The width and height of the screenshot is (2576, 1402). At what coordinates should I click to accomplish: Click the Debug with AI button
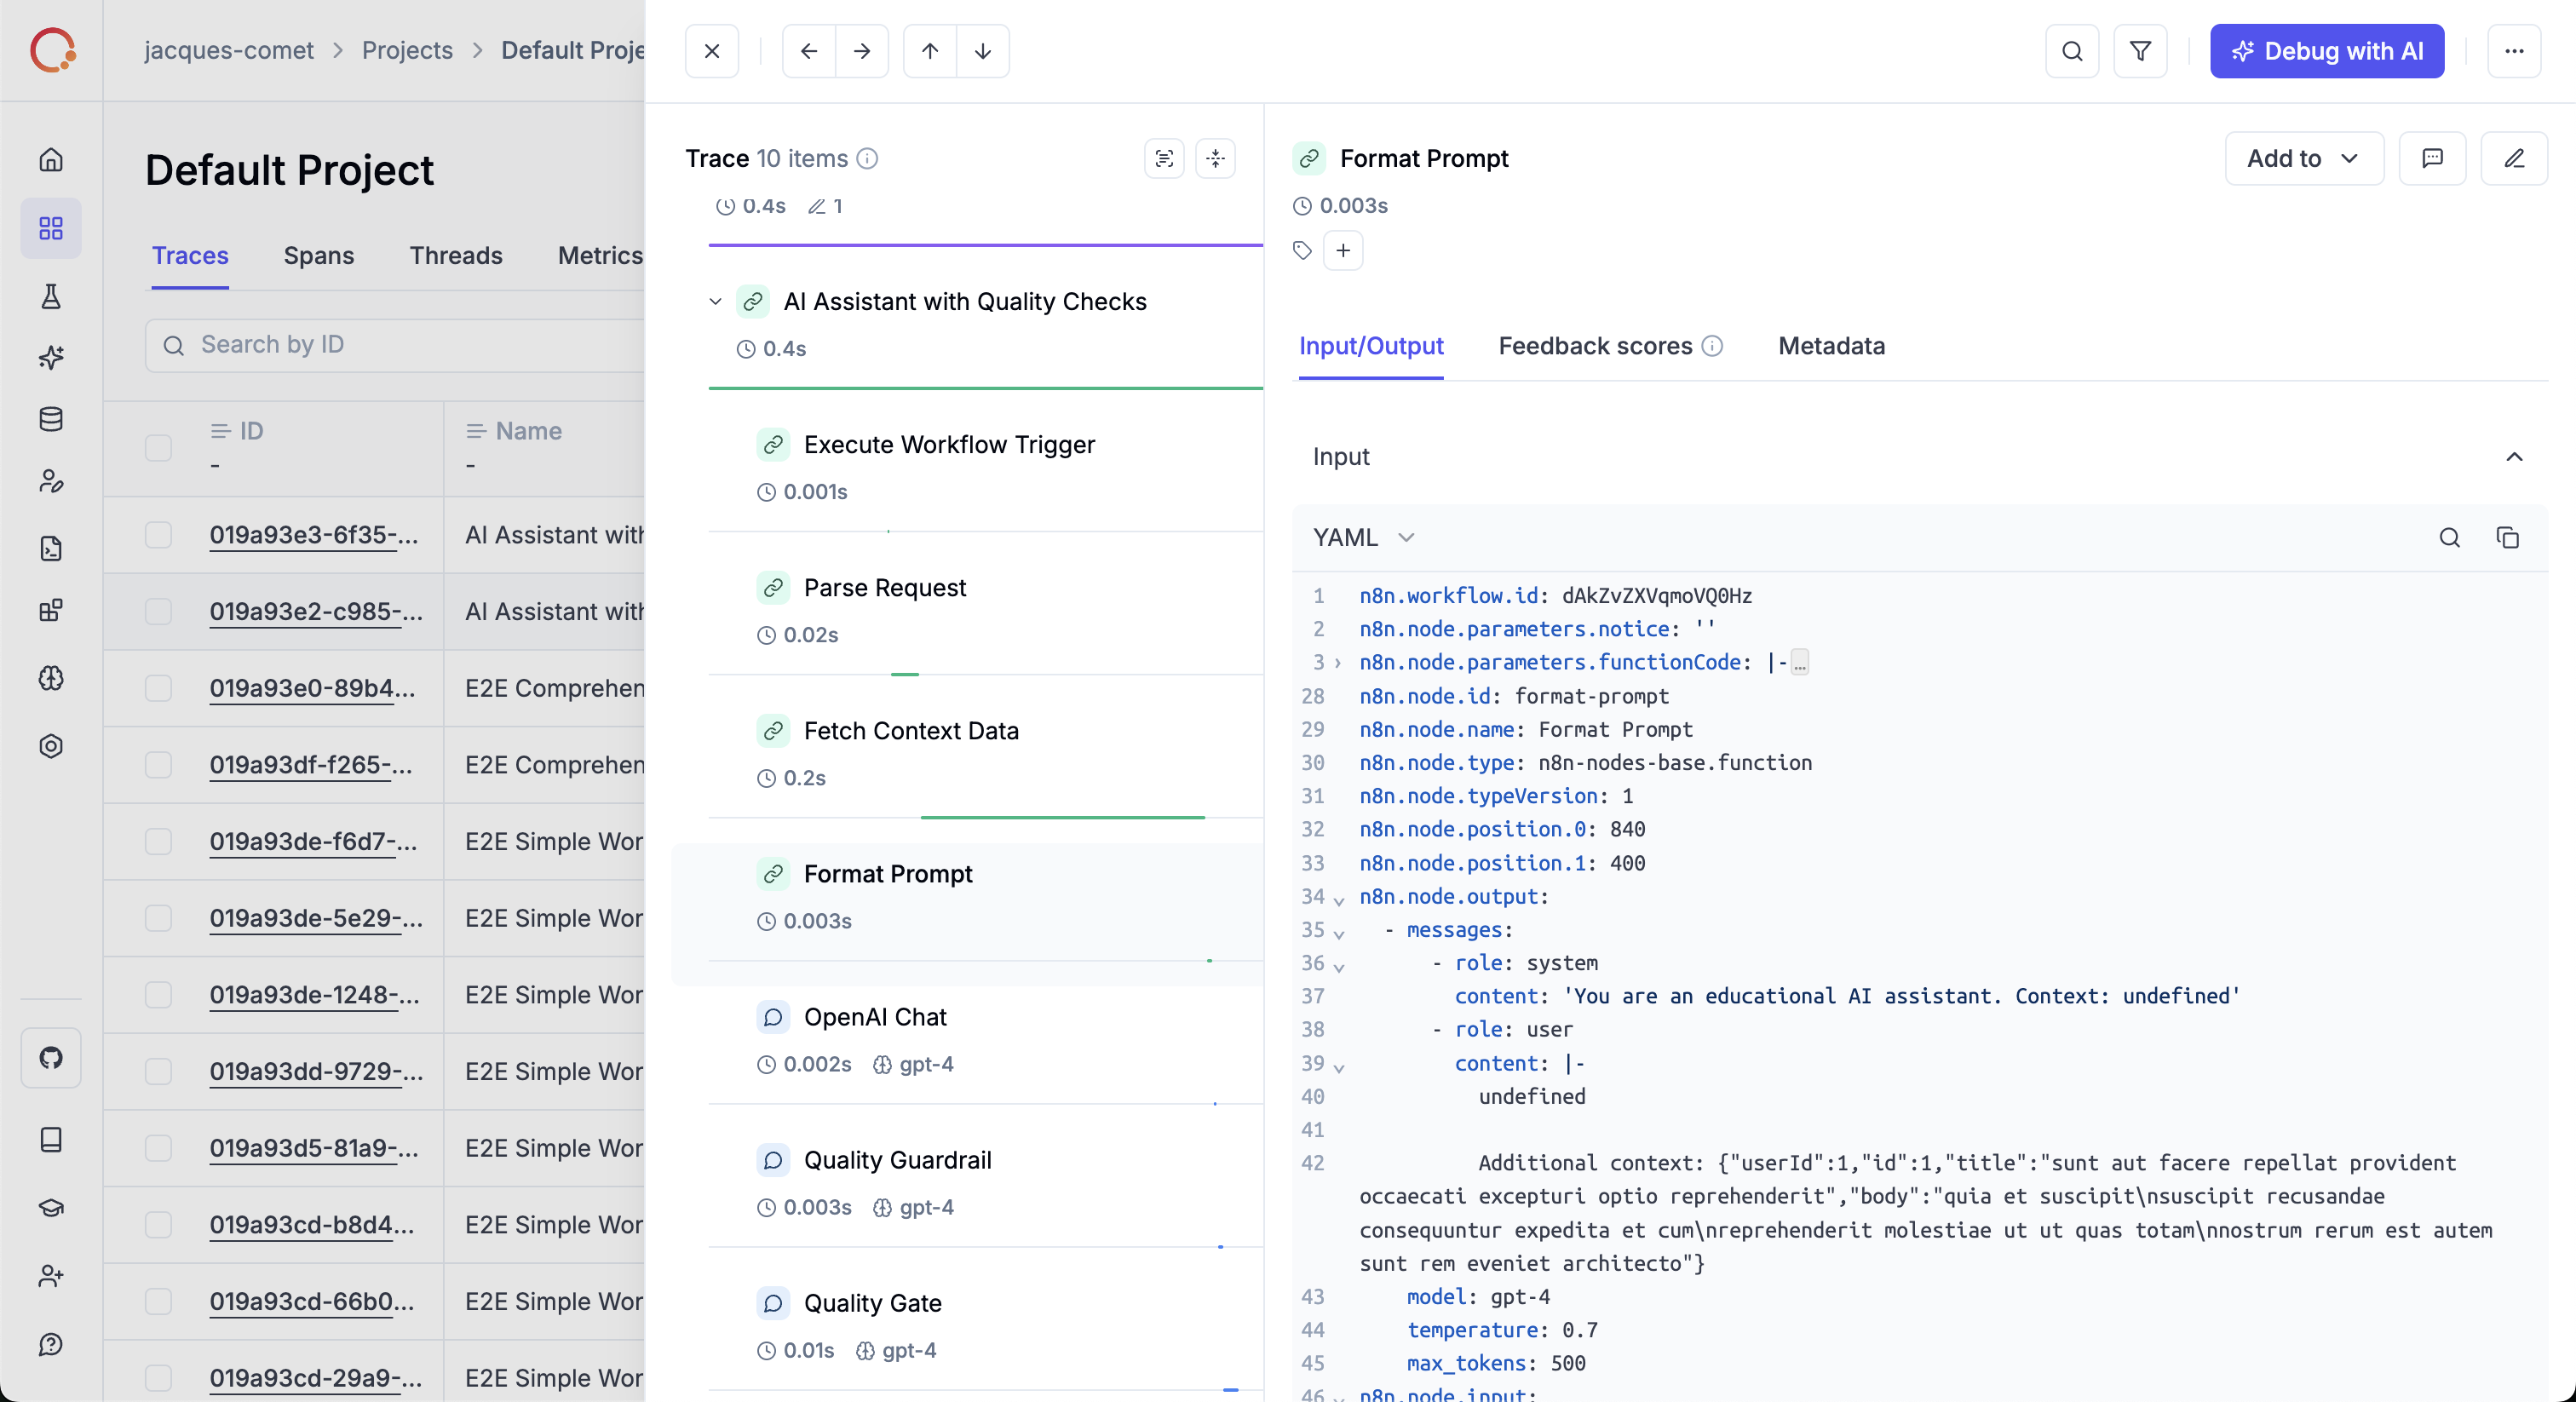tap(2326, 51)
